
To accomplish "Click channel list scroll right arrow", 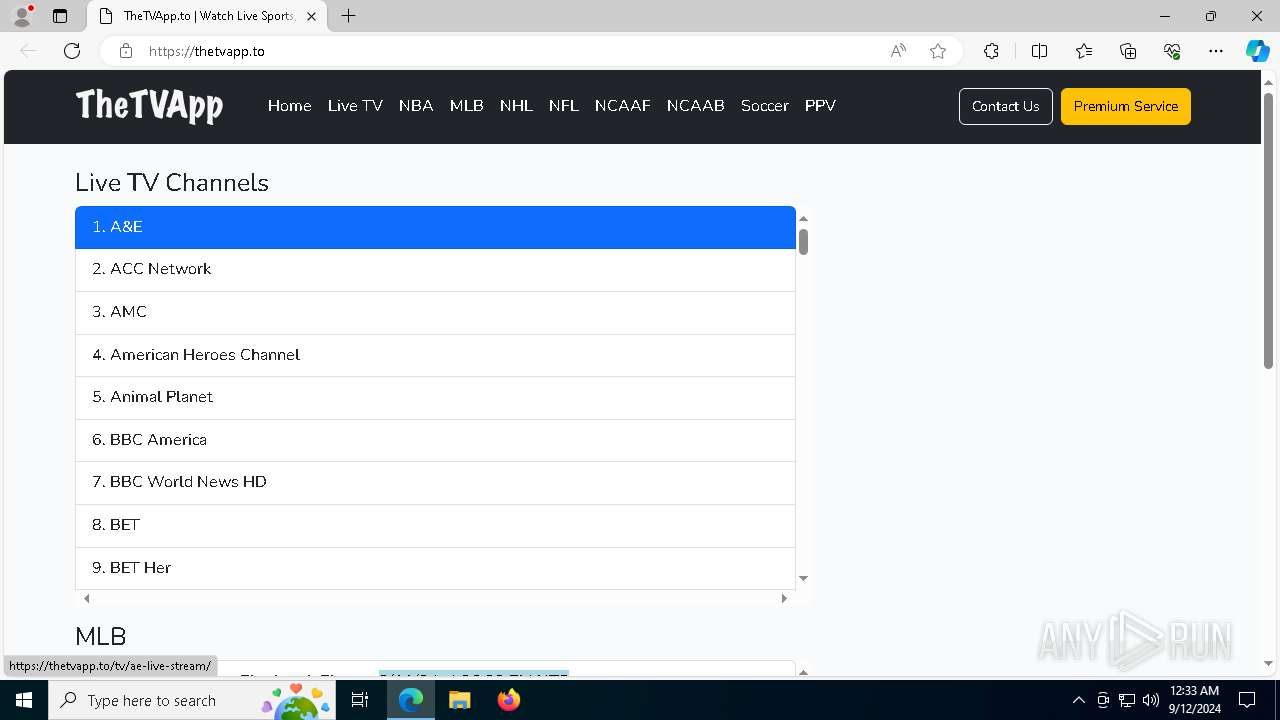I will pyautogui.click(x=784, y=598).
